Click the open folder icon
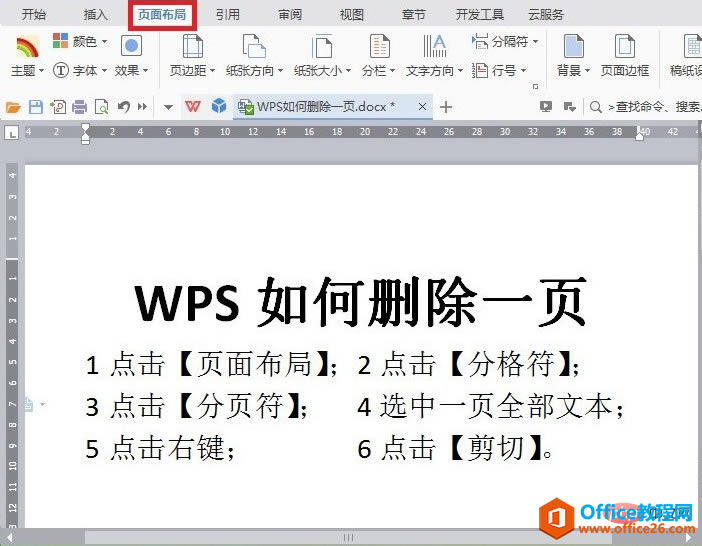 13,107
